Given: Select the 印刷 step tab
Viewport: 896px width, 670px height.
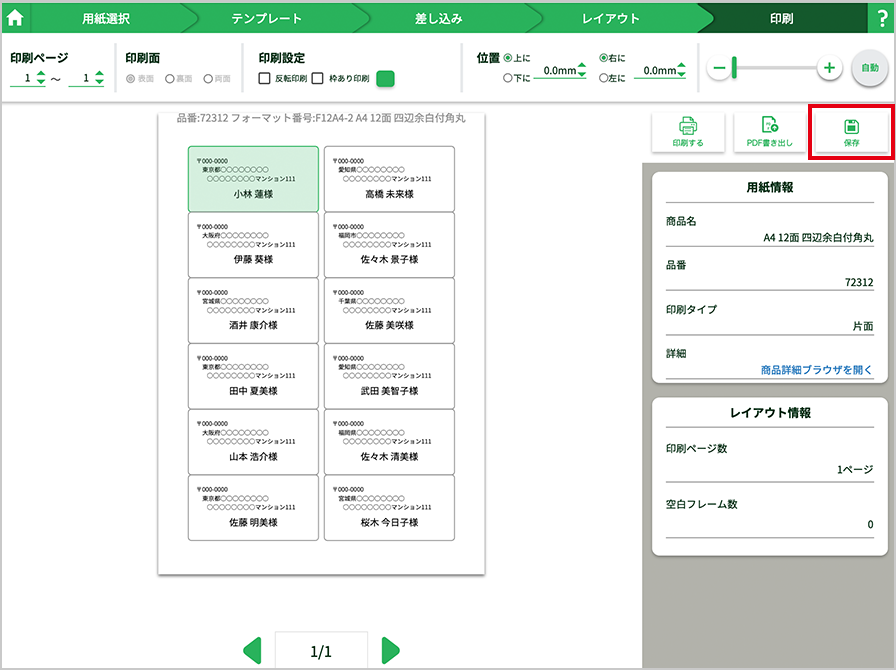Looking at the screenshot, I should tap(781, 18).
